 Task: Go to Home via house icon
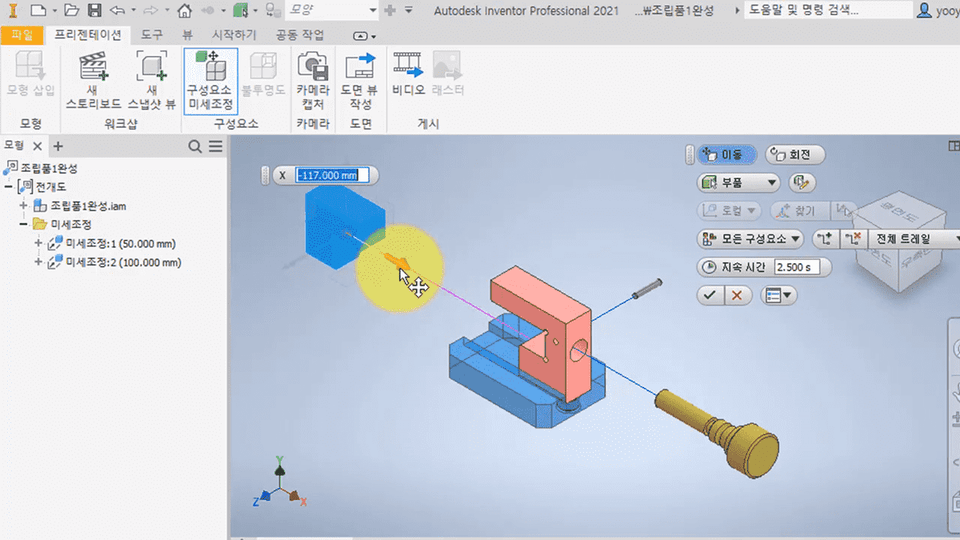(x=184, y=10)
